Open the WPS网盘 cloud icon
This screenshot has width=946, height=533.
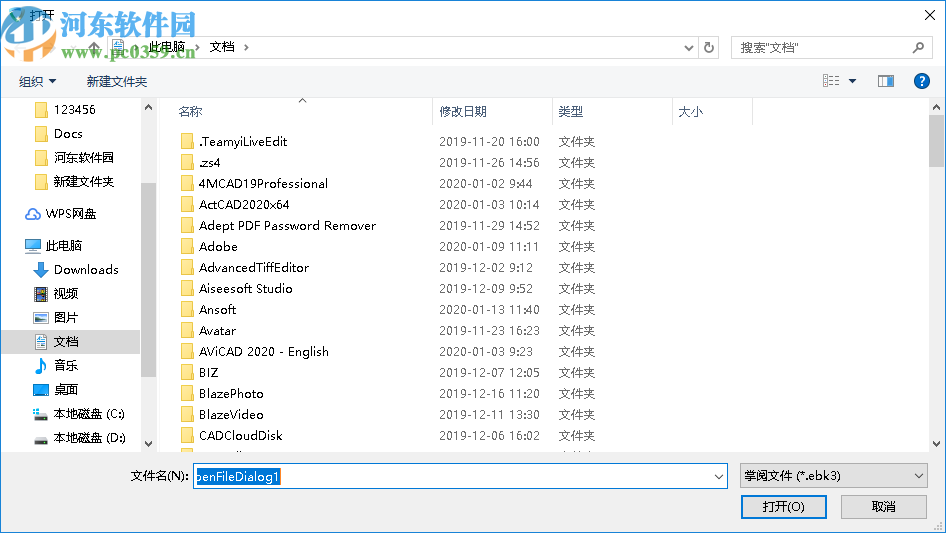tap(33, 214)
